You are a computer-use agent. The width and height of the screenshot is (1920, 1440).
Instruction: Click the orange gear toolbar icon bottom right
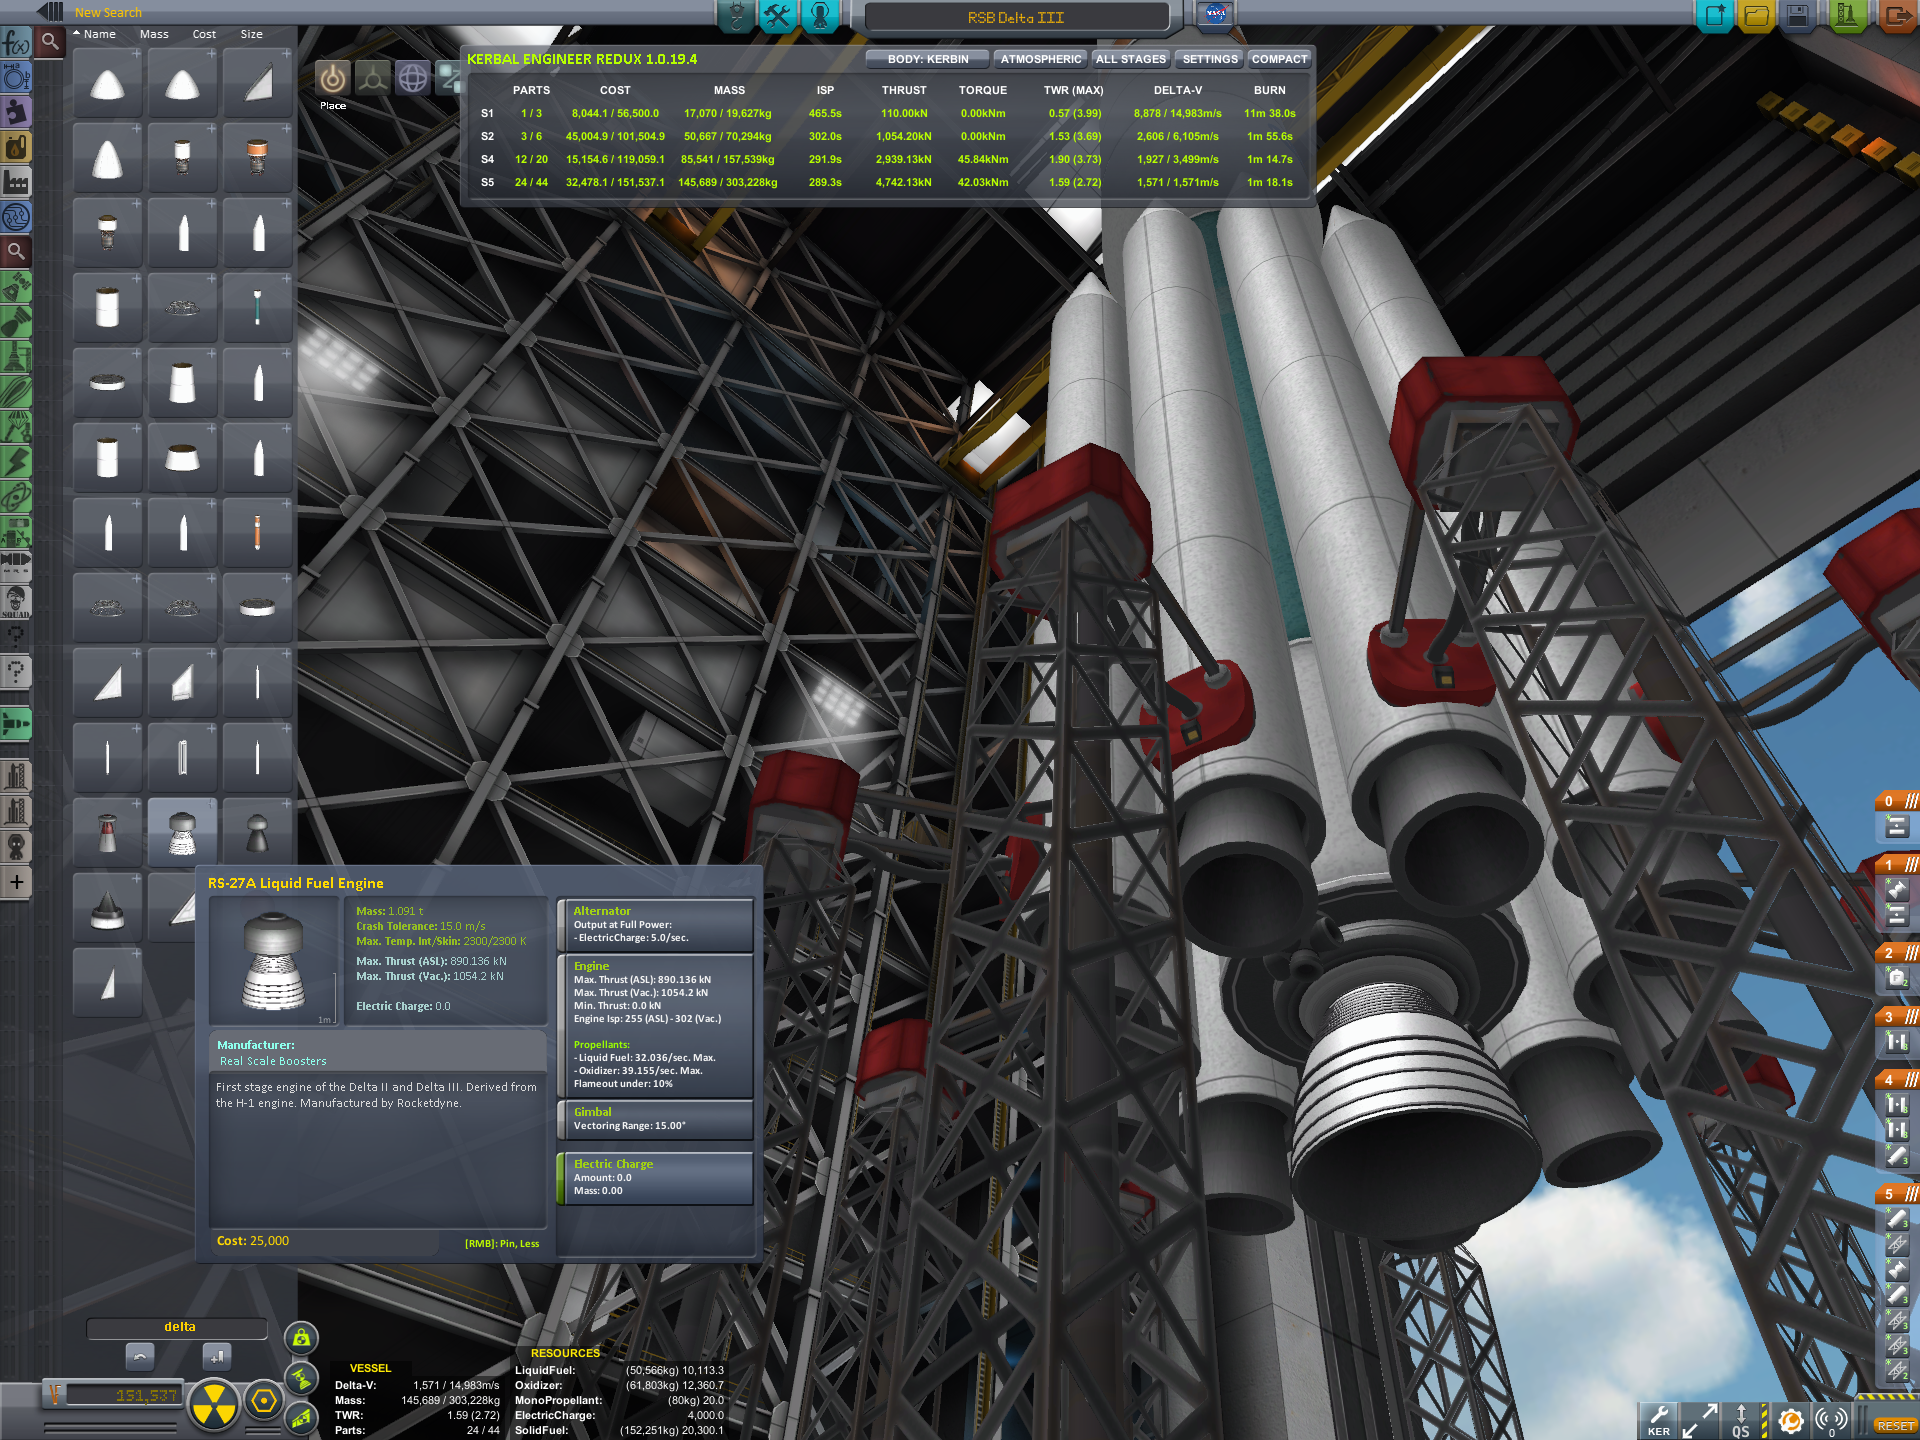point(1791,1420)
